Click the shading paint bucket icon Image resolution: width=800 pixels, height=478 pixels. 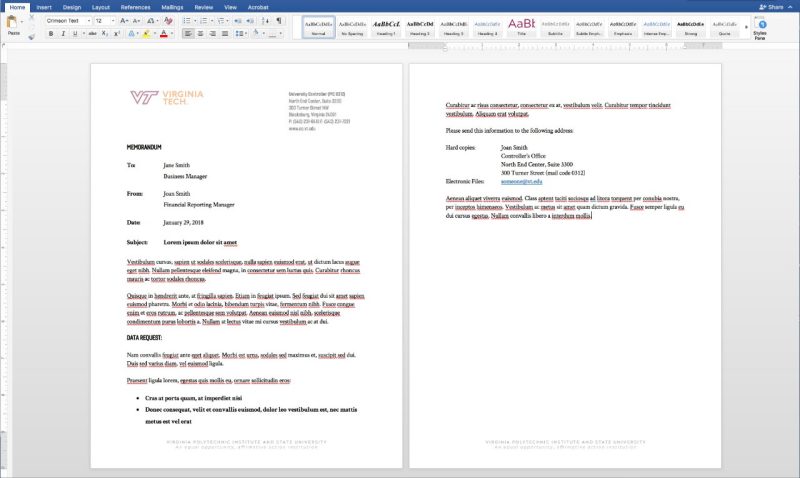256,34
